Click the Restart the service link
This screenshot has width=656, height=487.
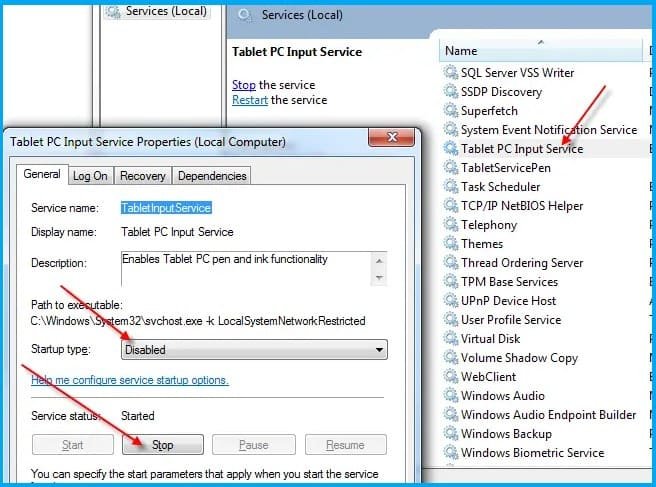(250, 100)
